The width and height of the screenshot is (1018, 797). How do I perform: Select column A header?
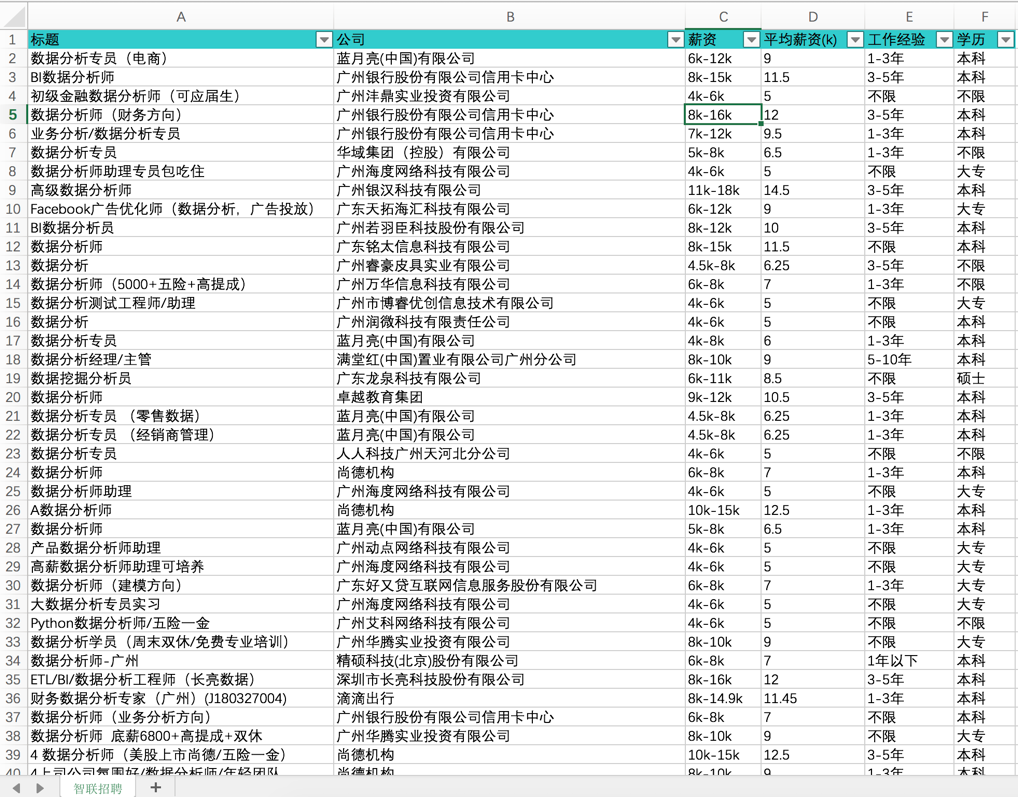point(180,17)
